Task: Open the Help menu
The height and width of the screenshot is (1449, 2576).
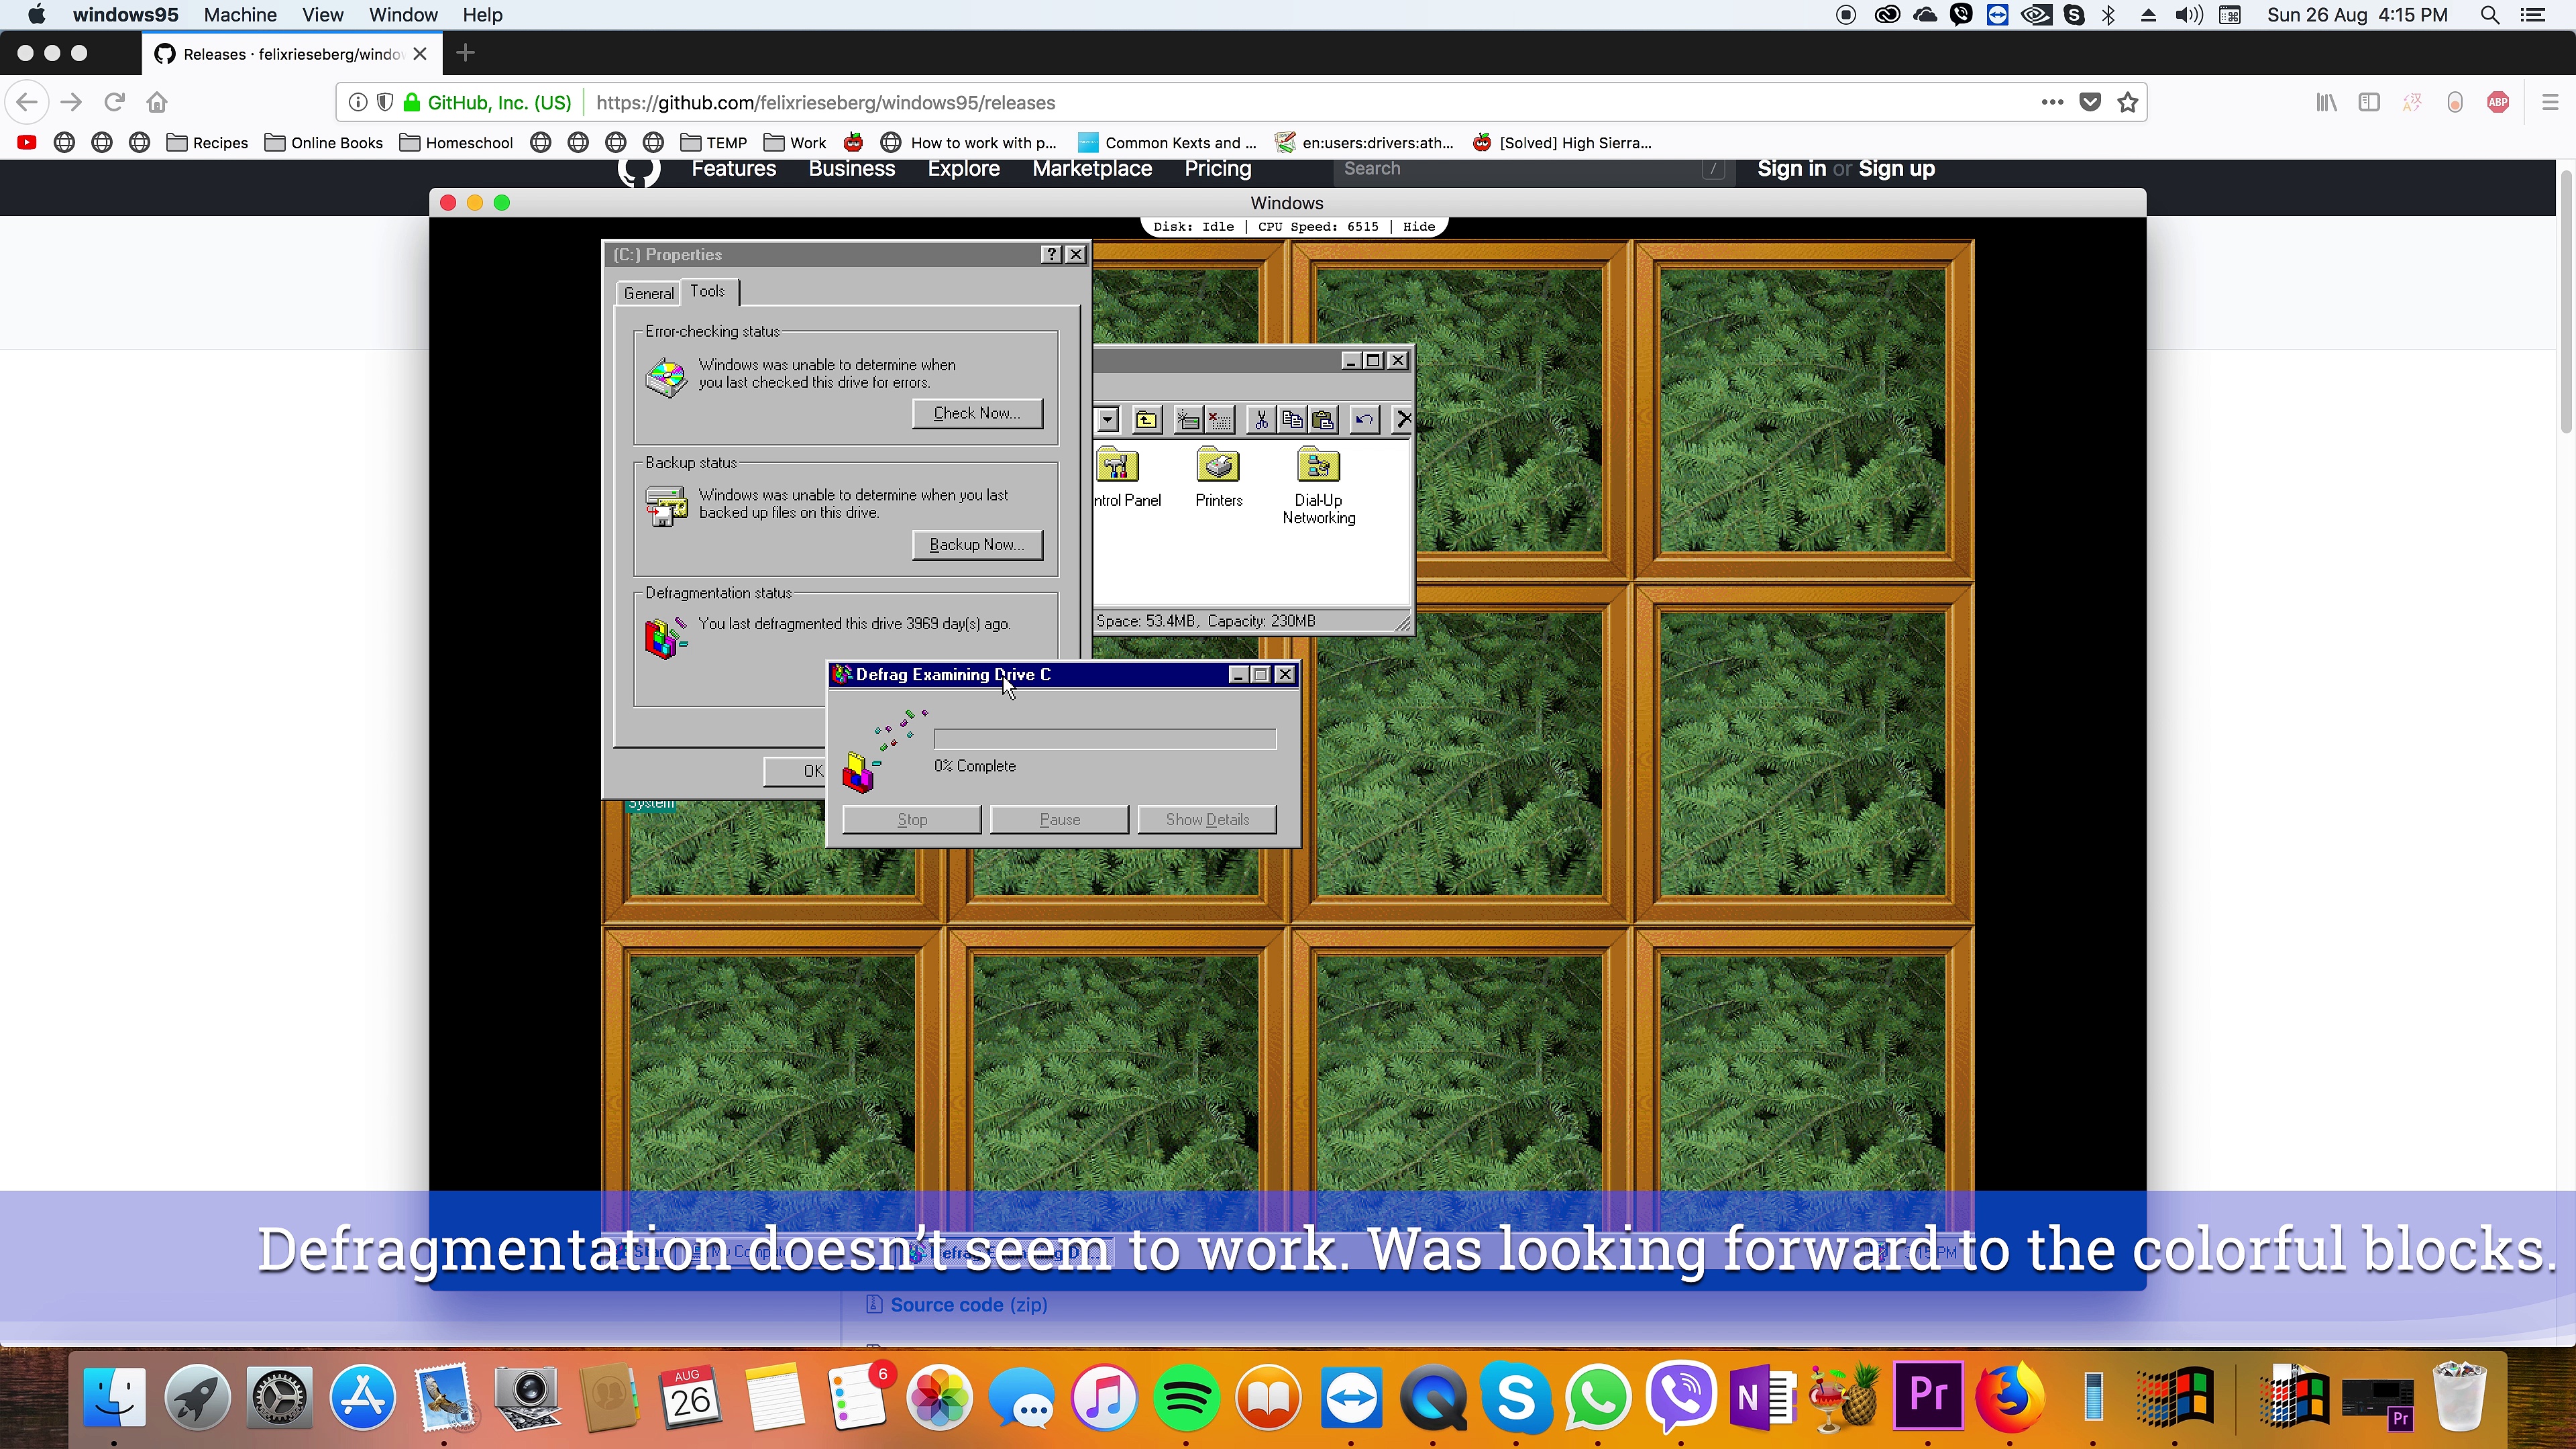Action: [482, 15]
